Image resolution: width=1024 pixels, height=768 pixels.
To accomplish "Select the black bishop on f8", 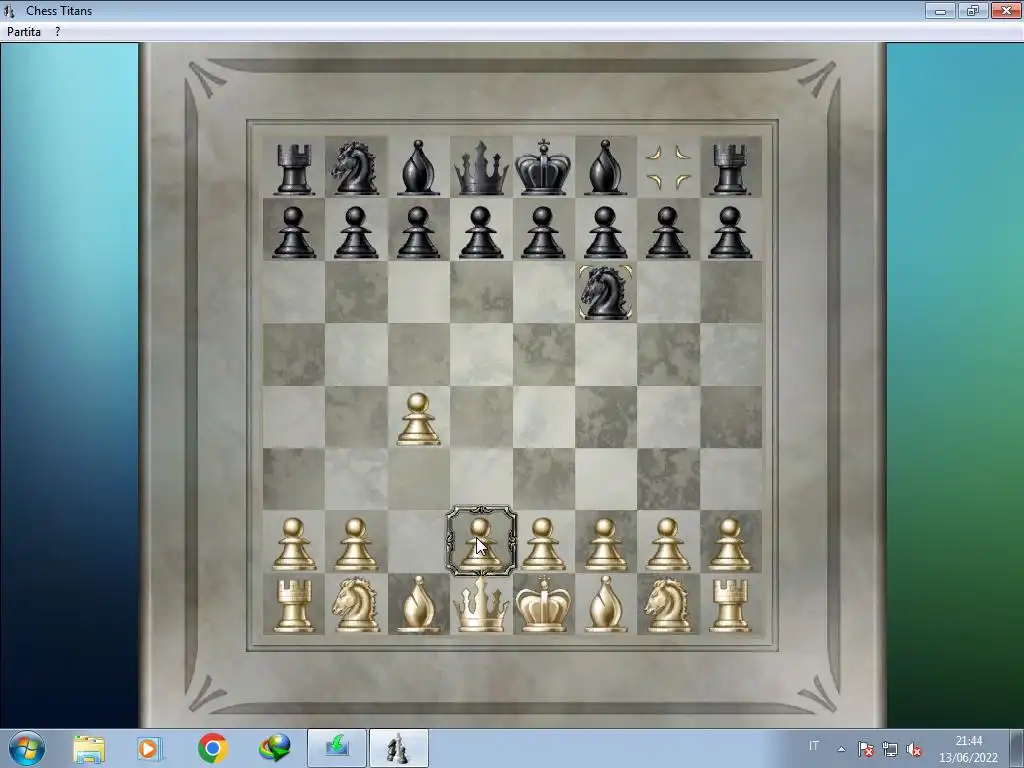I will click(x=605, y=168).
